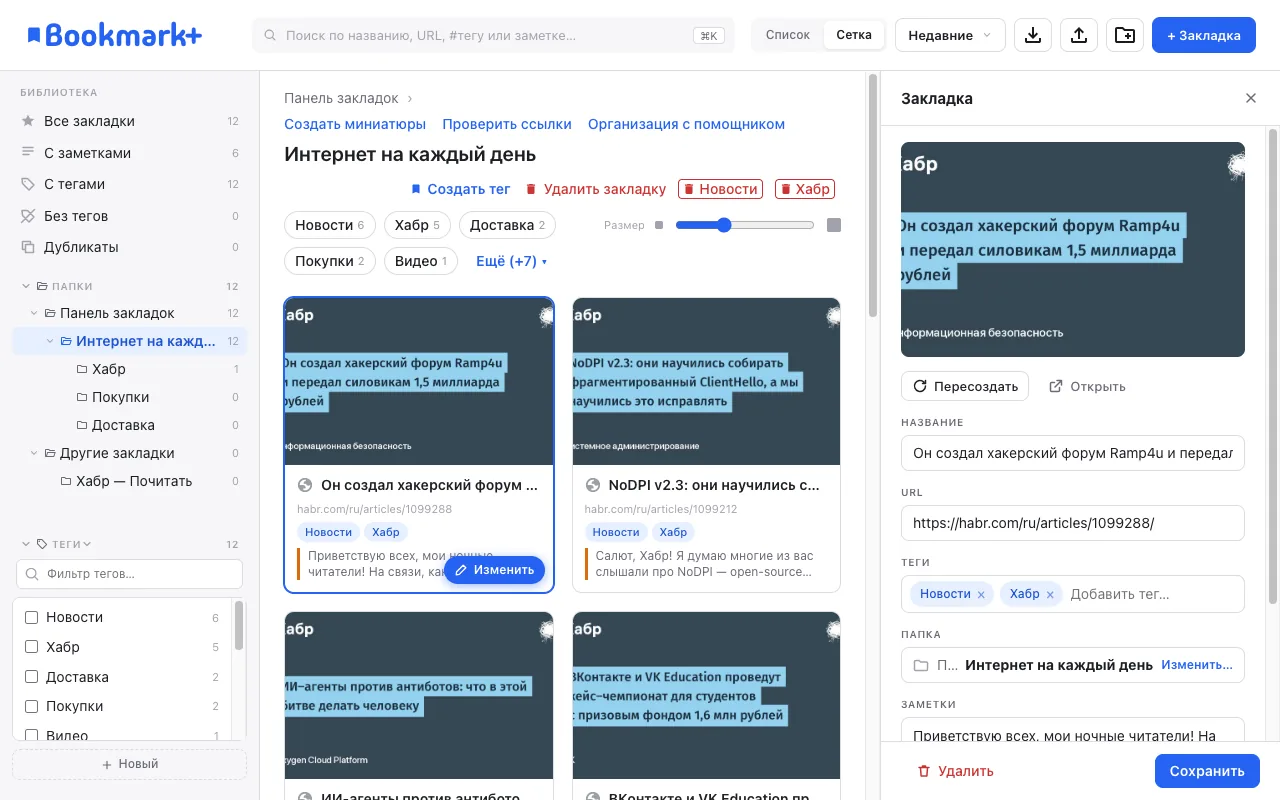Click the large thumbnail size square icon

(834, 225)
